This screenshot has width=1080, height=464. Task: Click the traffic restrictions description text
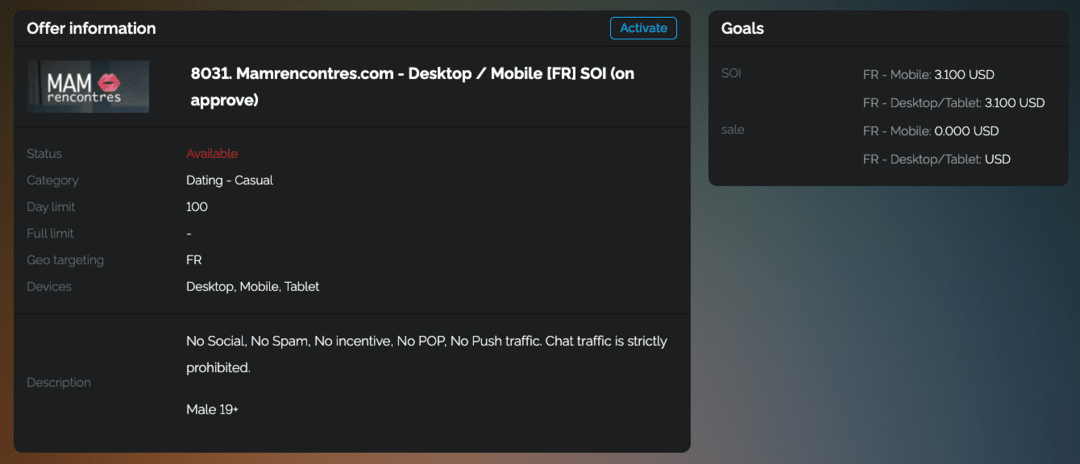coord(426,354)
